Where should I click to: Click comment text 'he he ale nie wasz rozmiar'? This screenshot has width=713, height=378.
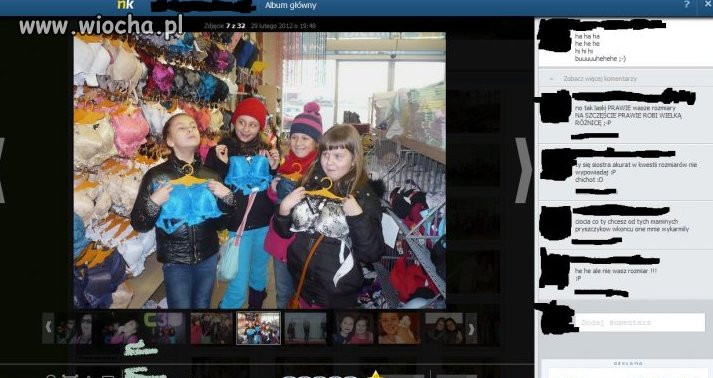coord(615,271)
